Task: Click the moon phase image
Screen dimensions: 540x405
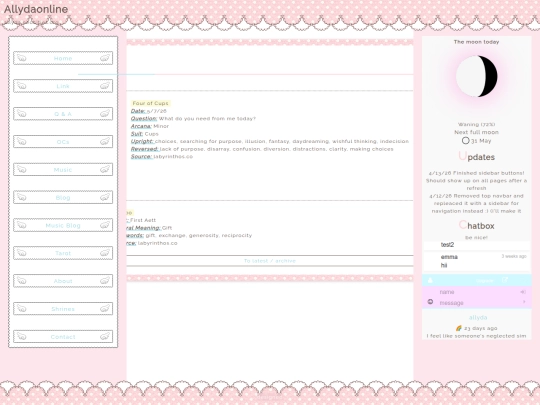Action: [477, 76]
